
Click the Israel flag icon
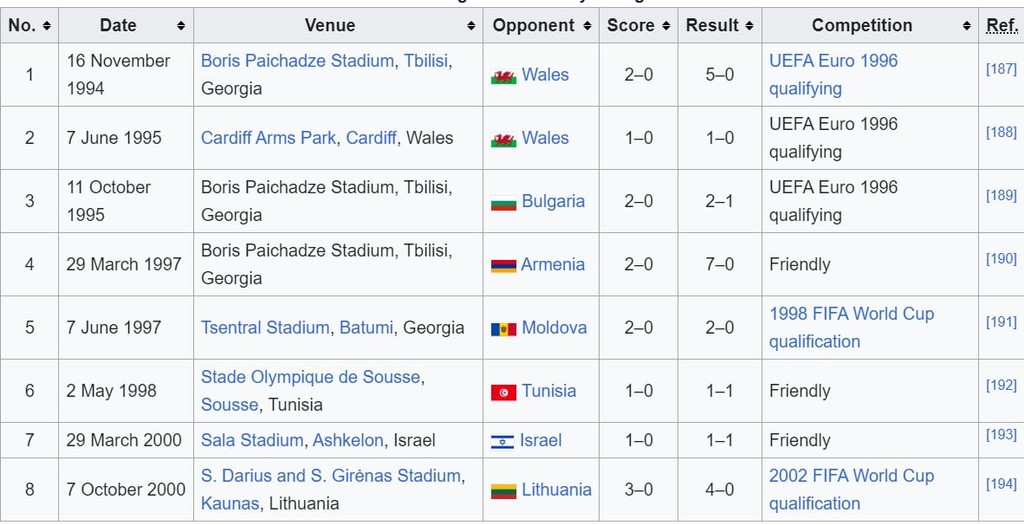502,442
